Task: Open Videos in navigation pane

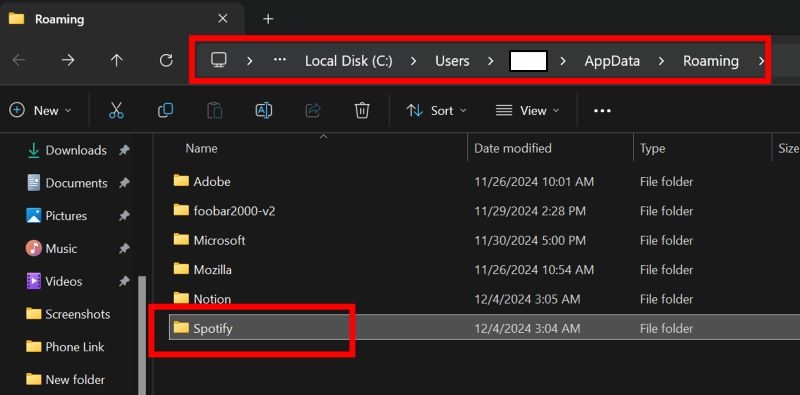Action: (64, 281)
